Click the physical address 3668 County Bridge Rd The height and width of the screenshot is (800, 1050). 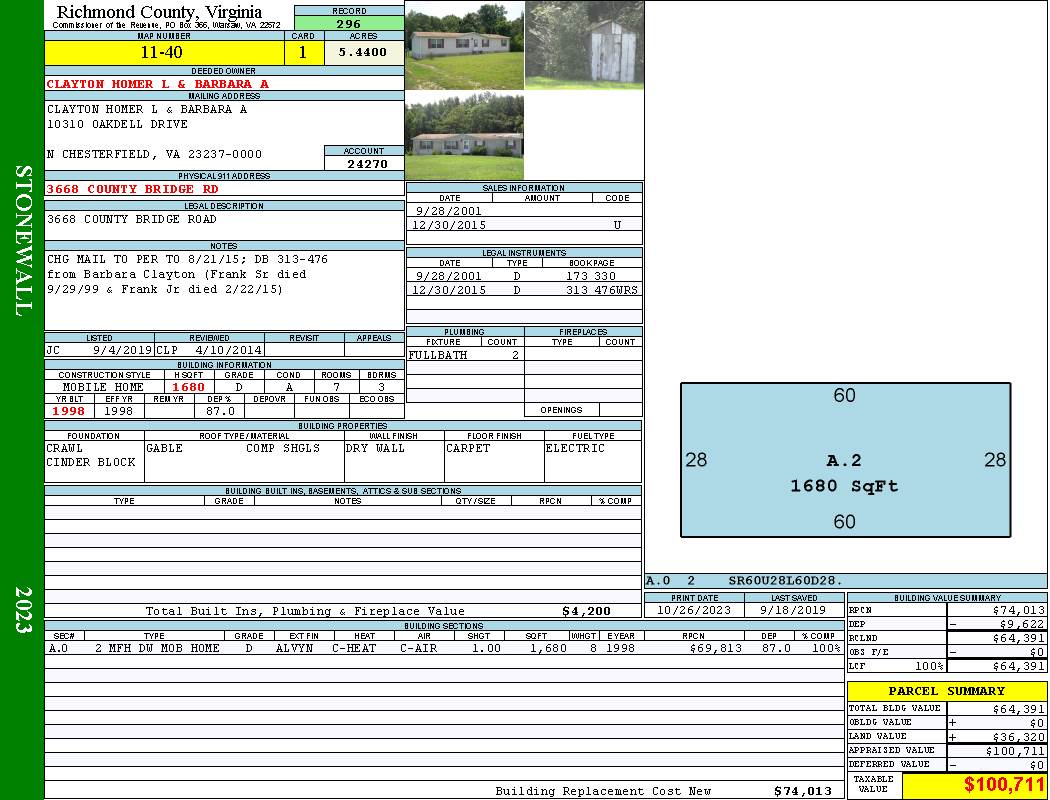(x=132, y=189)
